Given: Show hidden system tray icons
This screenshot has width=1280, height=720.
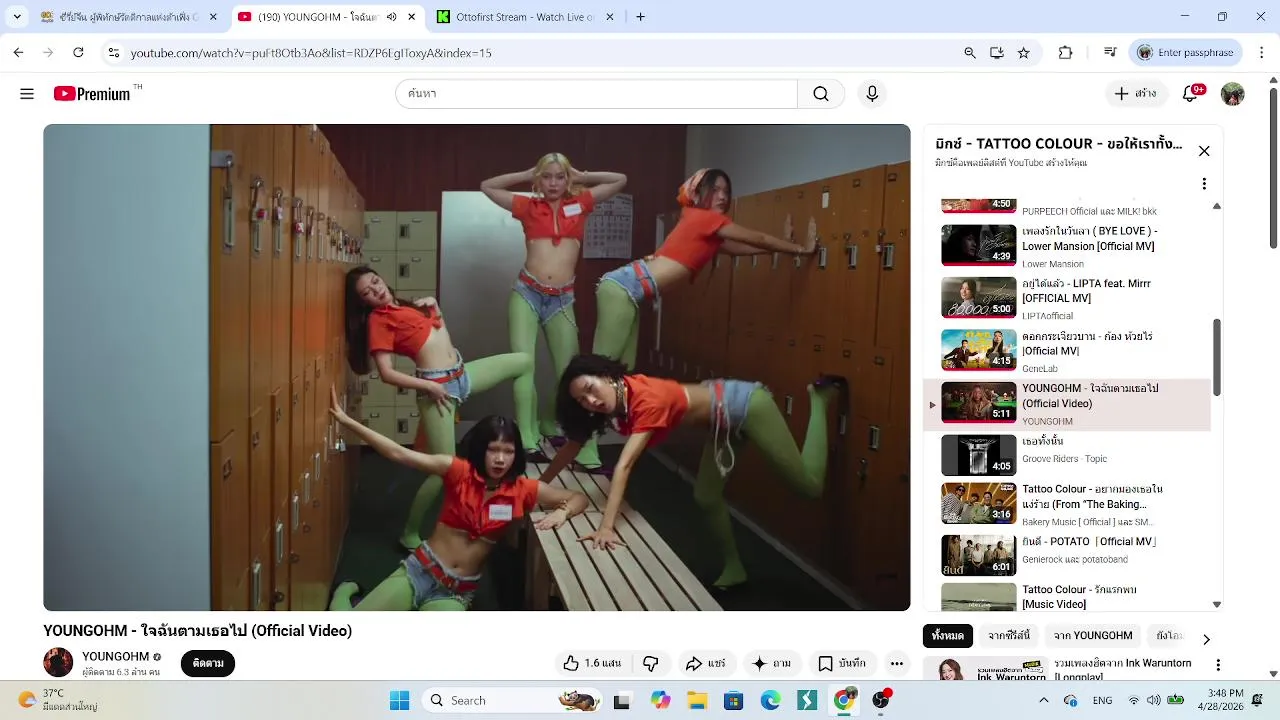Looking at the screenshot, I should (1043, 700).
